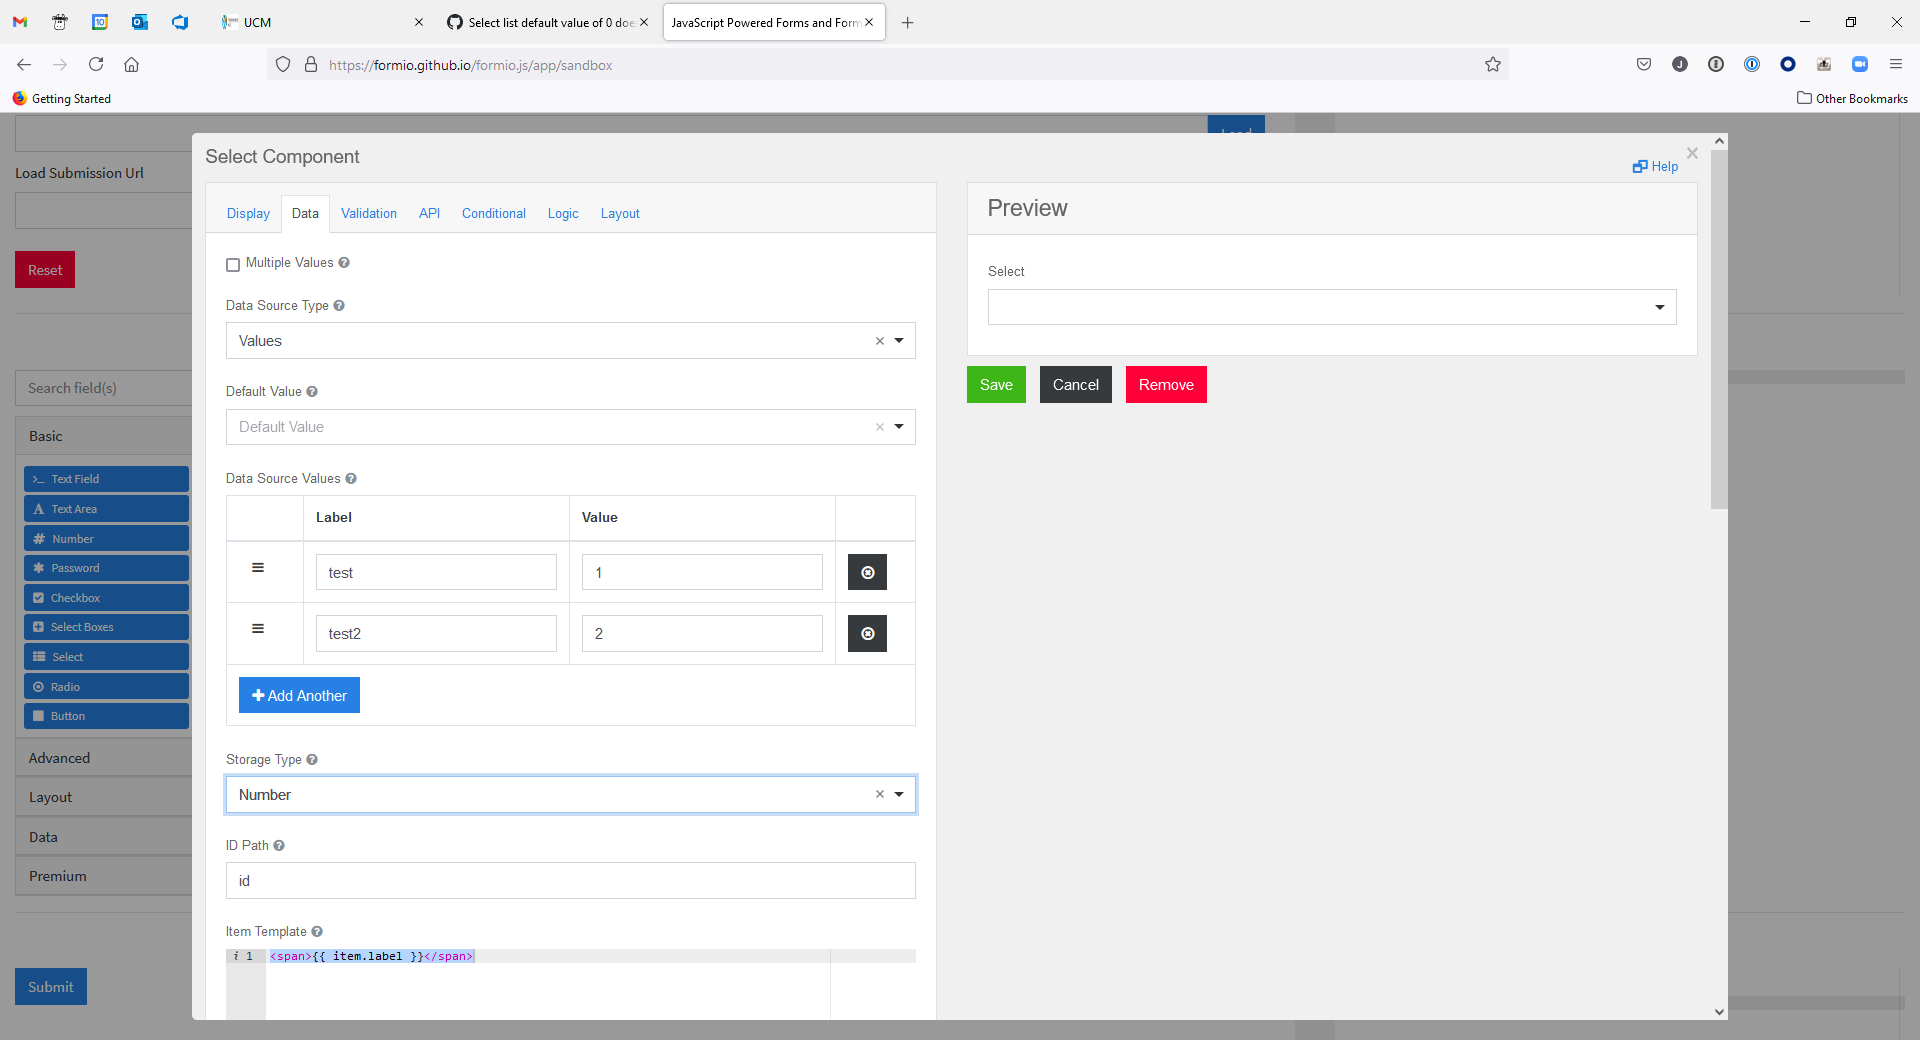Open the Preview Select dropdown
The image size is (1920, 1040).
[x=1332, y=307]
